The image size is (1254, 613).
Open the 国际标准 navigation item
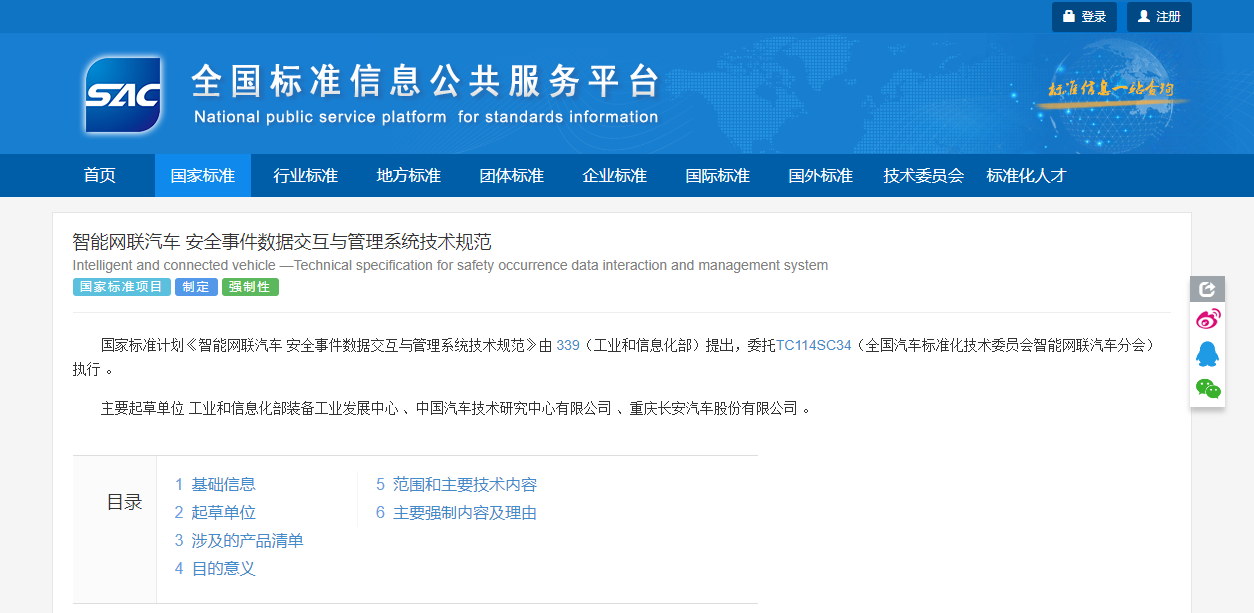coord(718,176)
